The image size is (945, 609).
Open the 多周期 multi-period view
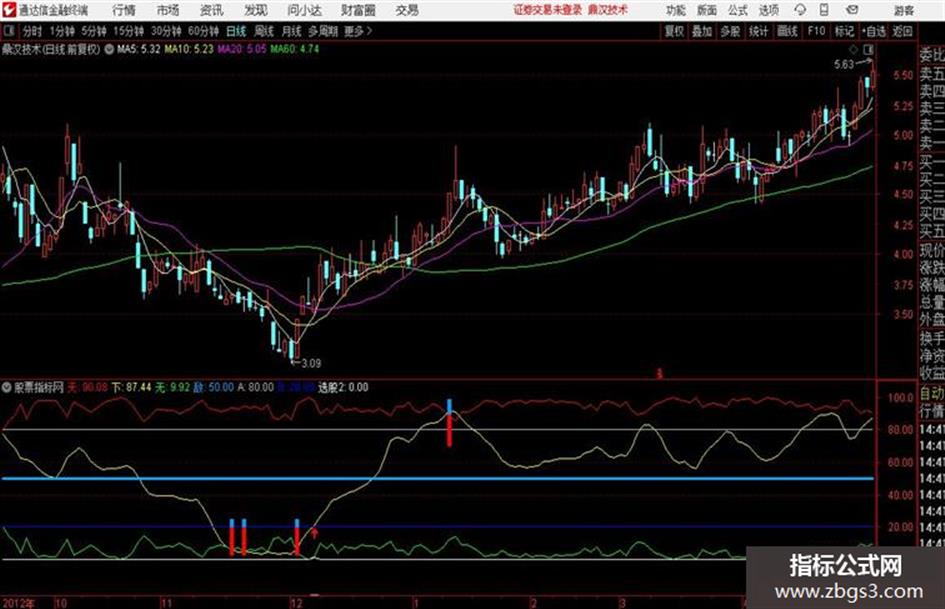323,31
